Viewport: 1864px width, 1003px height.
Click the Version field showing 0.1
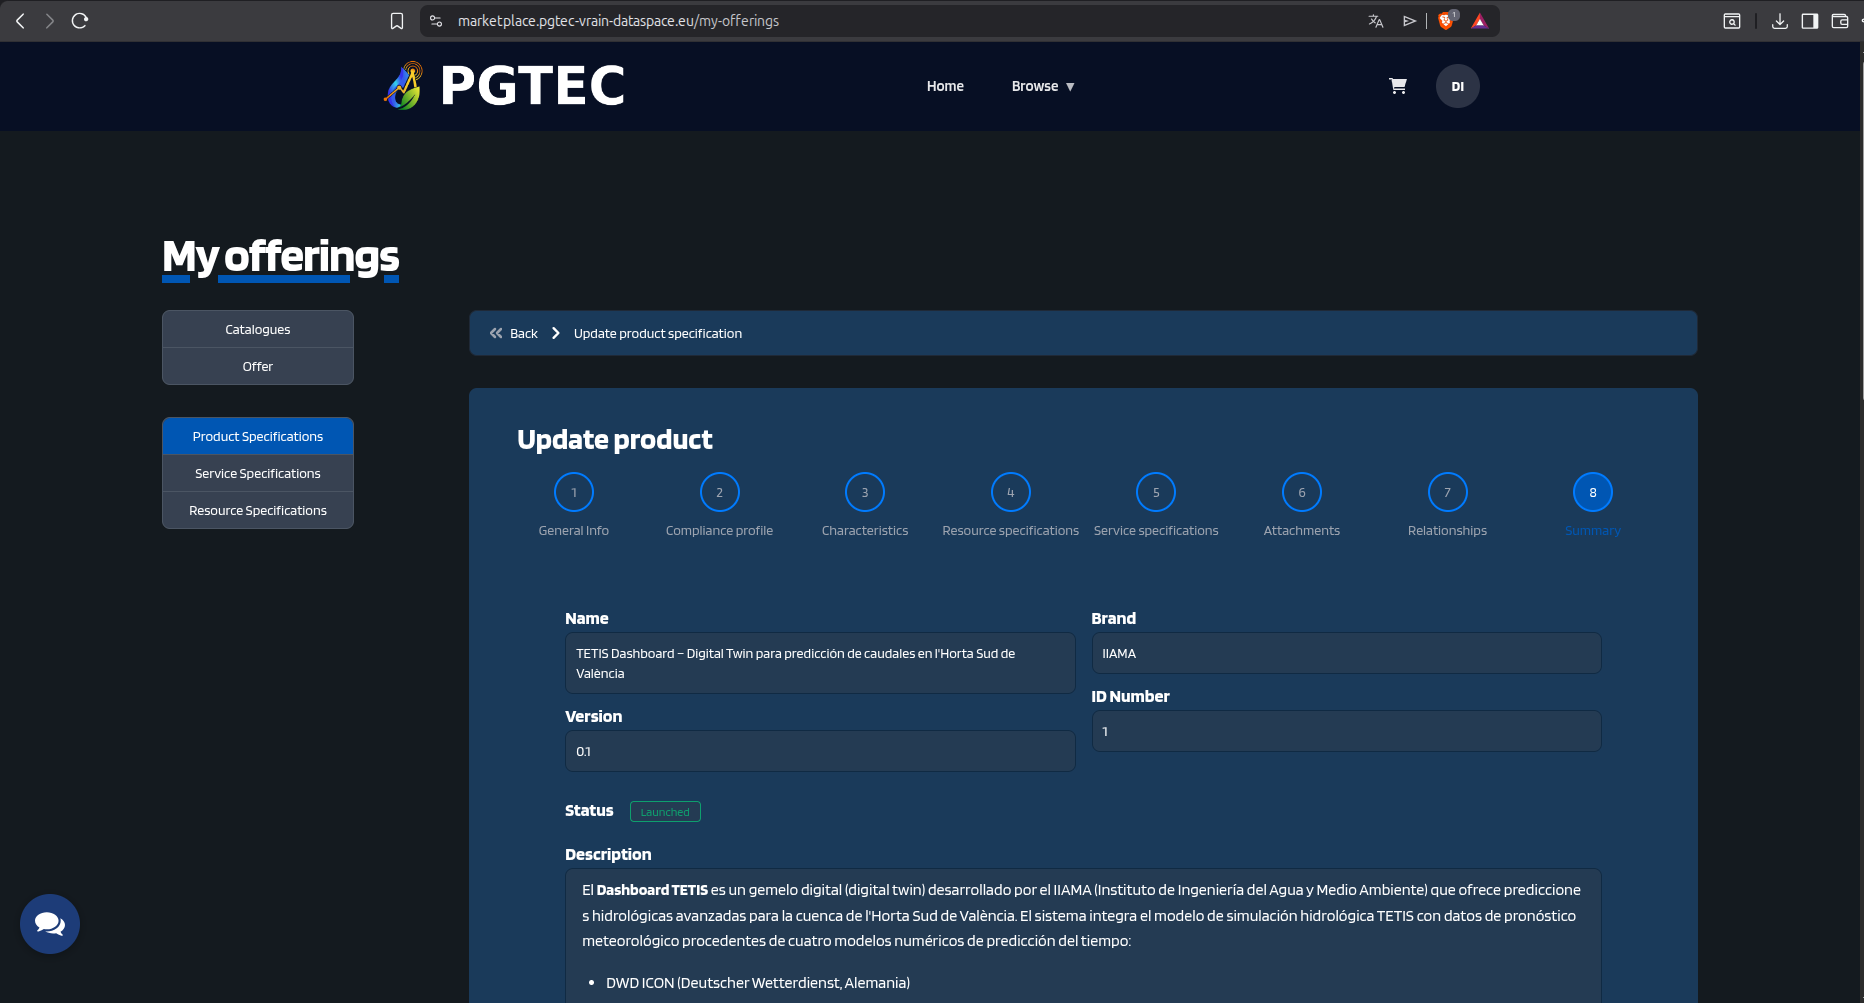click(x=820, y=751)
